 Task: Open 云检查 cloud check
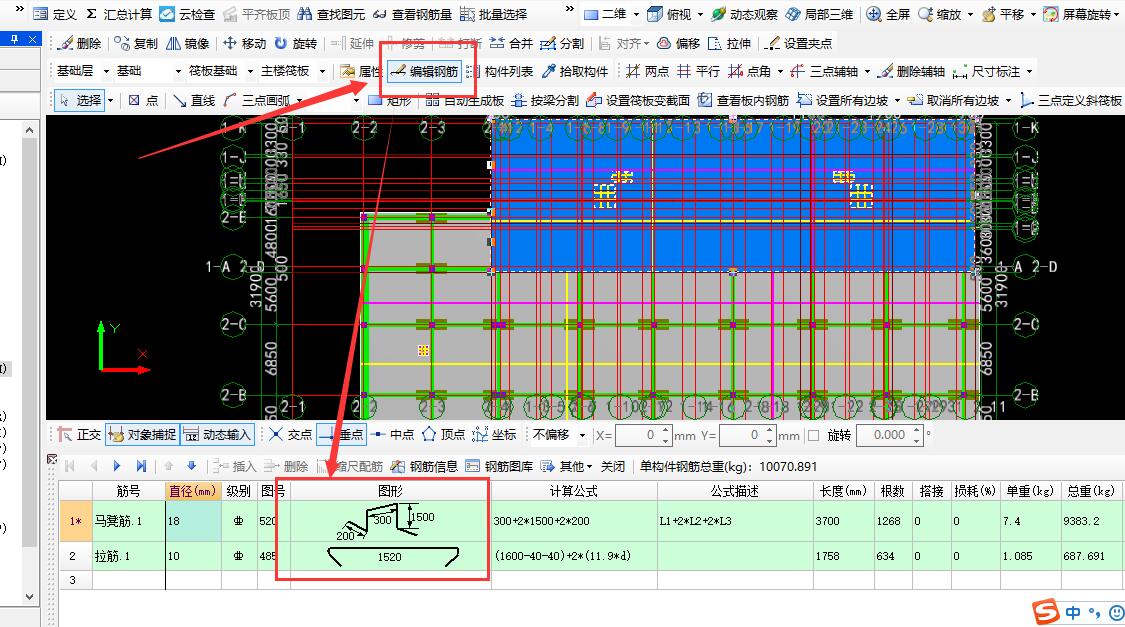[187, 14]
